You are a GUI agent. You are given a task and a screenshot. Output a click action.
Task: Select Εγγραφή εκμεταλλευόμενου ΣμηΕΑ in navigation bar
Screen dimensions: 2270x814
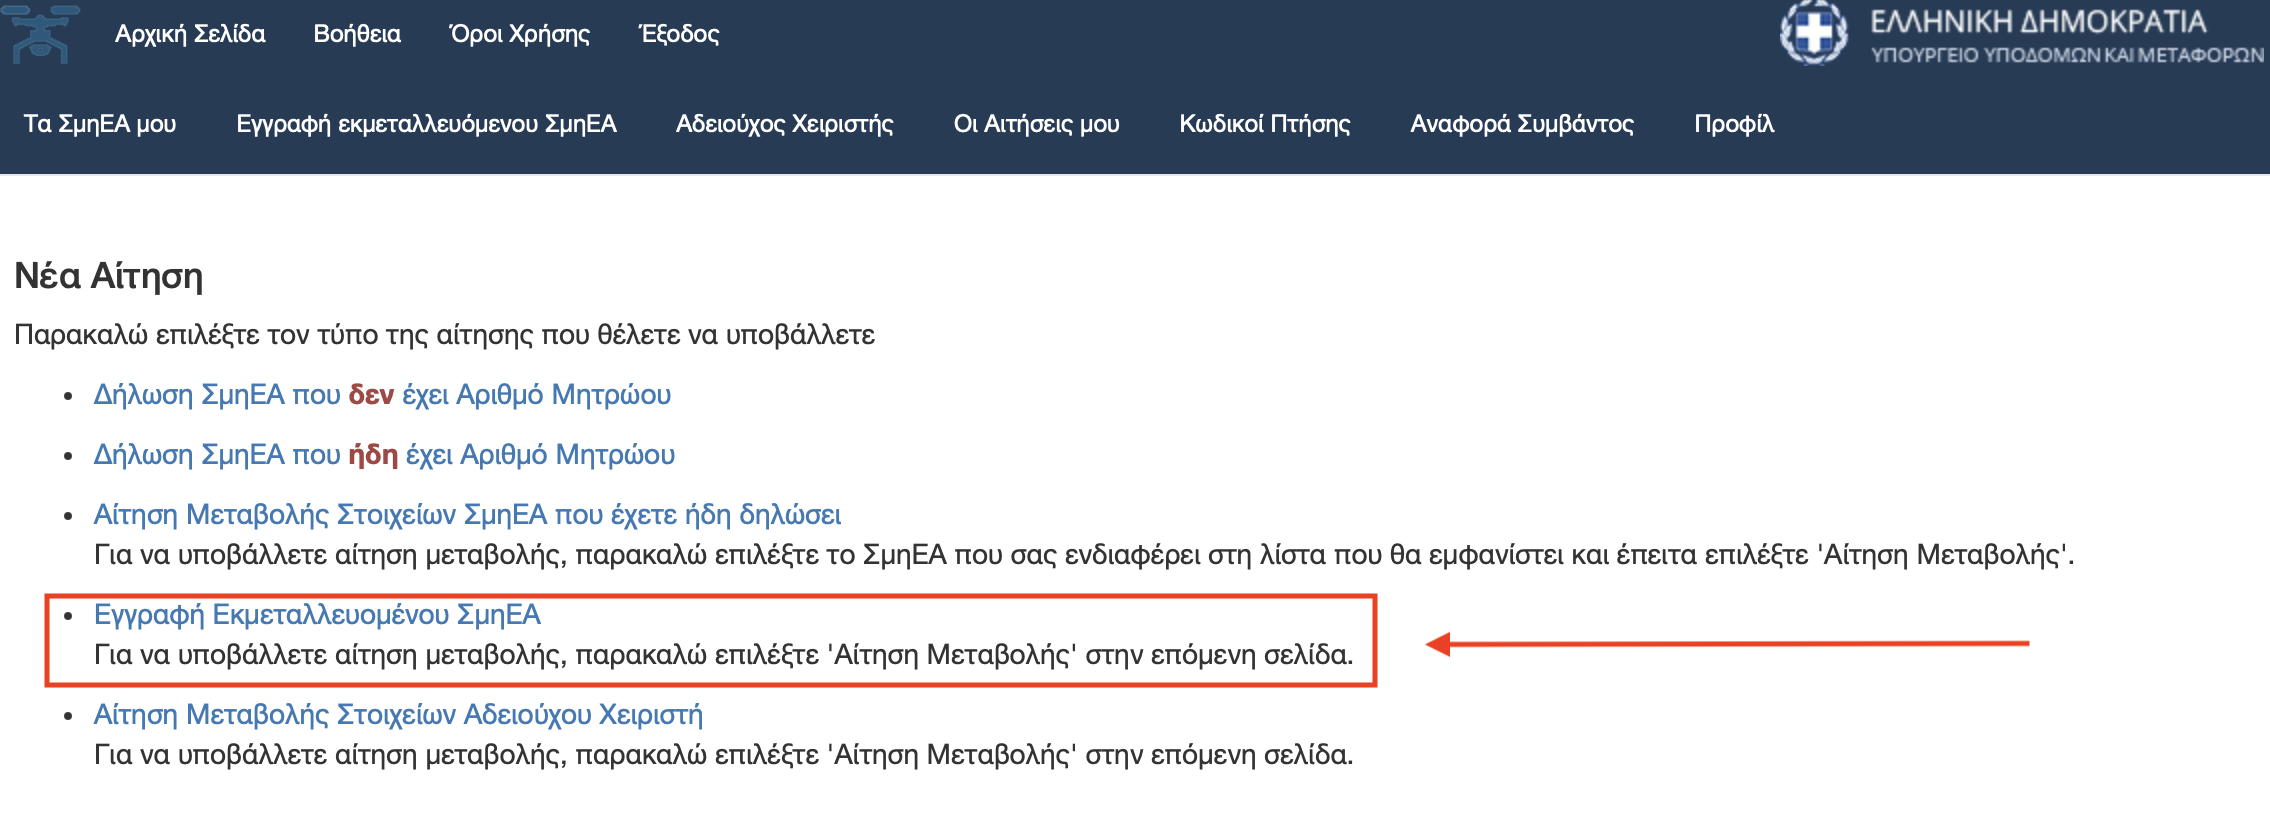coord(426,124)
